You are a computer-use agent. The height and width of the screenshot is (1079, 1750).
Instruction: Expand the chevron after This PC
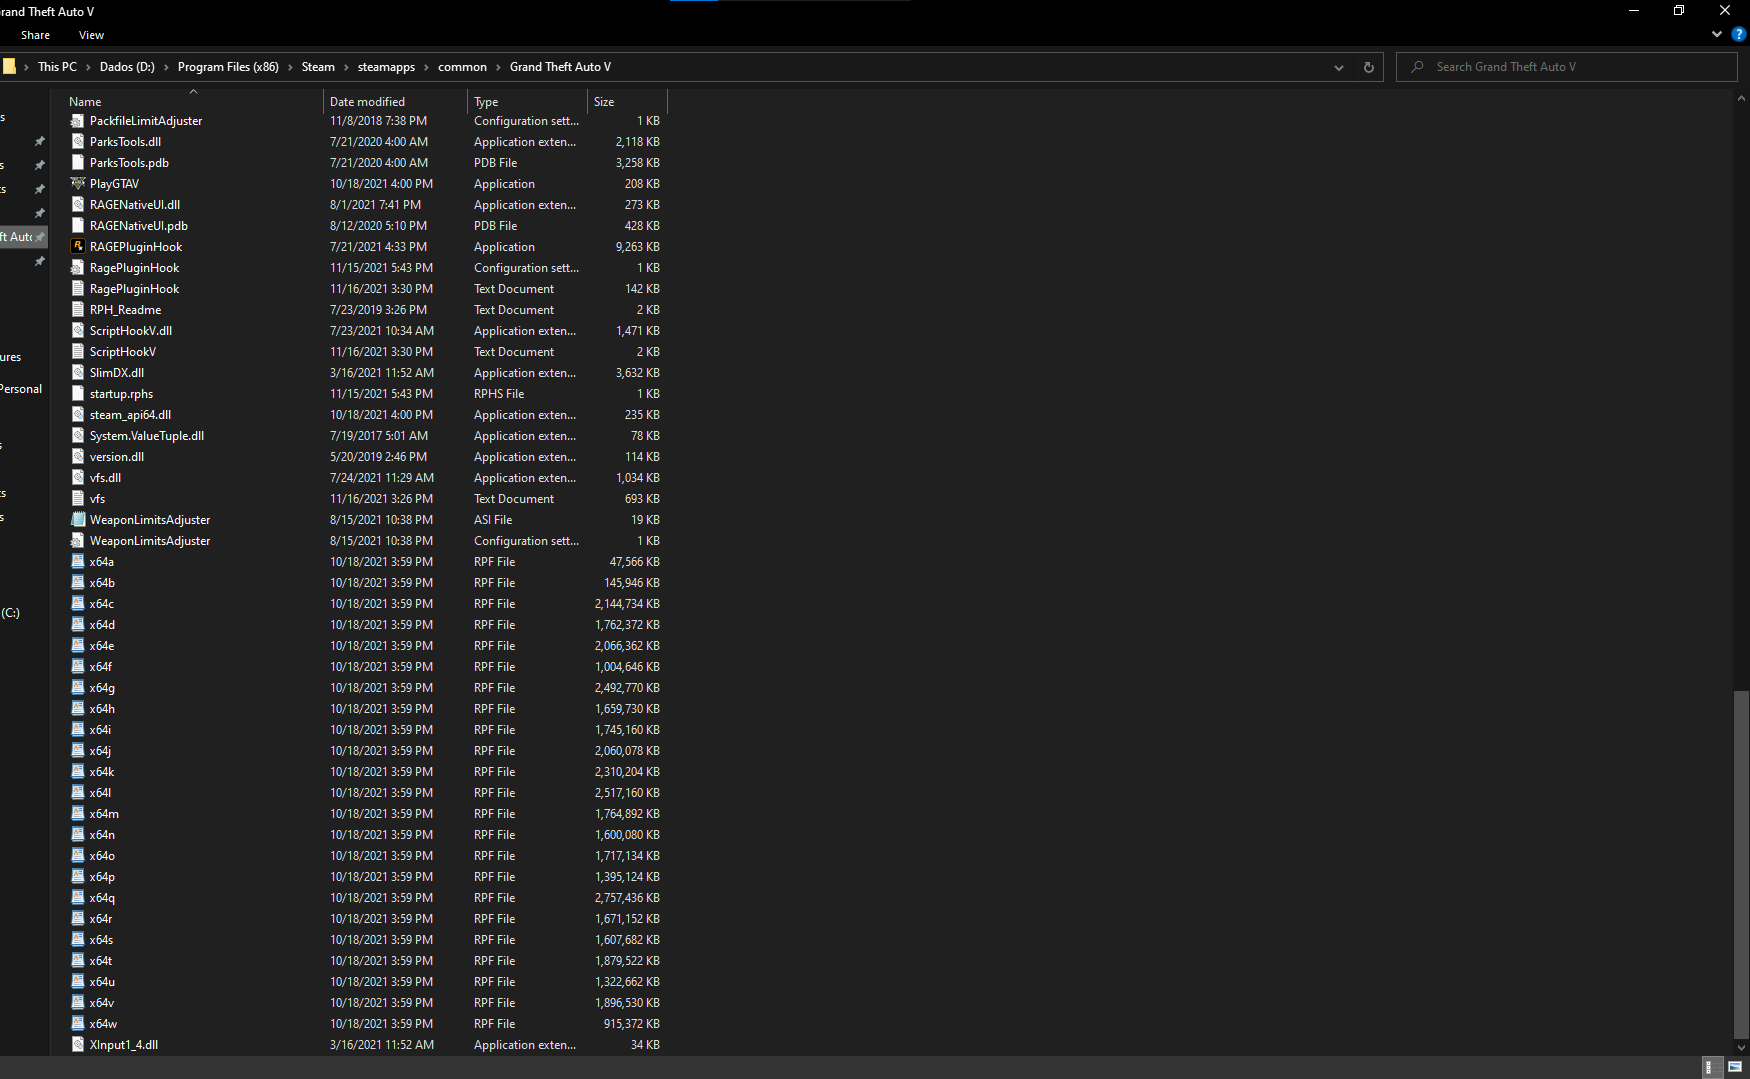(x=88, y=67)
